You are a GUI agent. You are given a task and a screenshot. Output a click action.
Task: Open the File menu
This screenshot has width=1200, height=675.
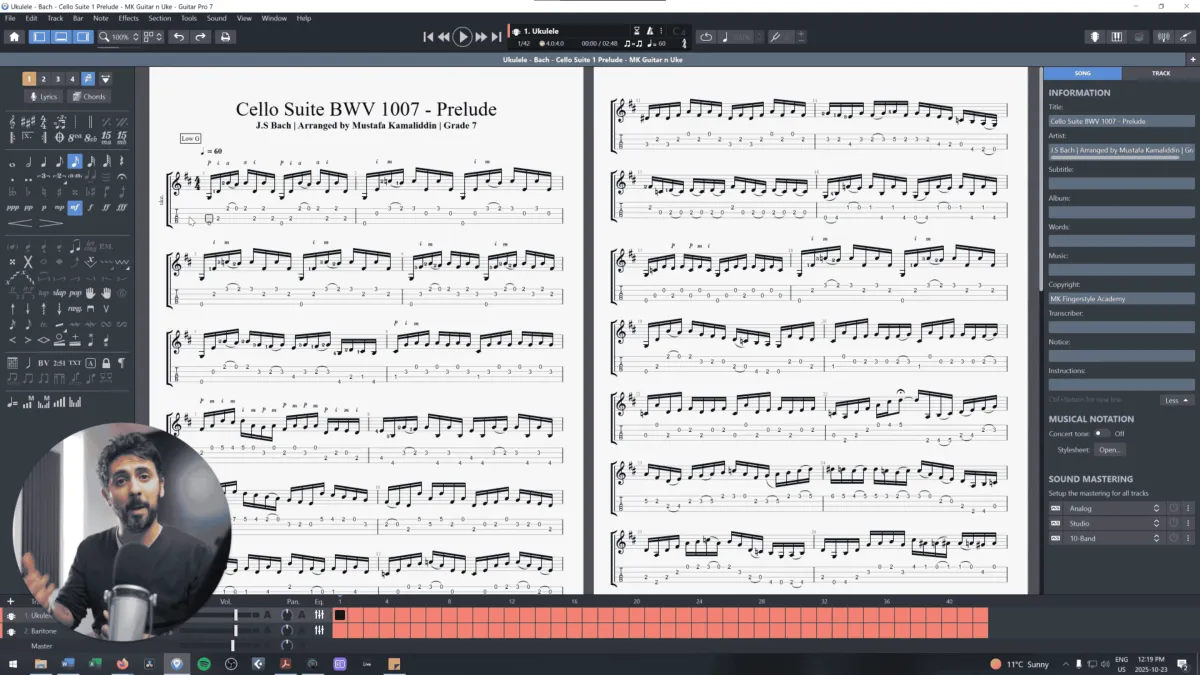[x=10, y=18]
